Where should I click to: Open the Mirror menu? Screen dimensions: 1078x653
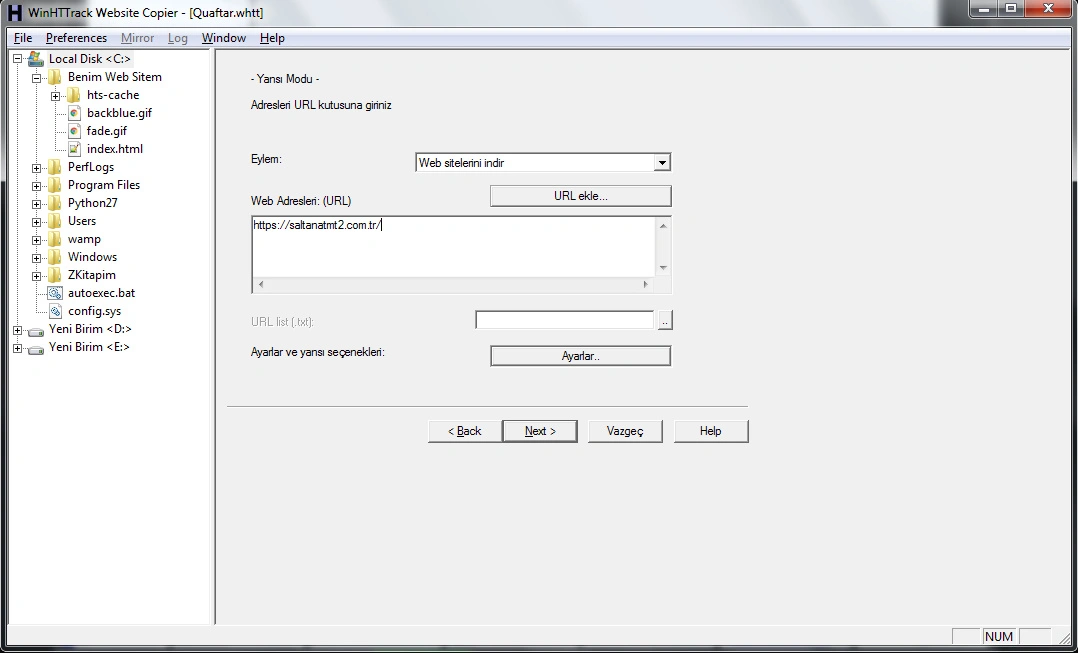coord(138,38)
